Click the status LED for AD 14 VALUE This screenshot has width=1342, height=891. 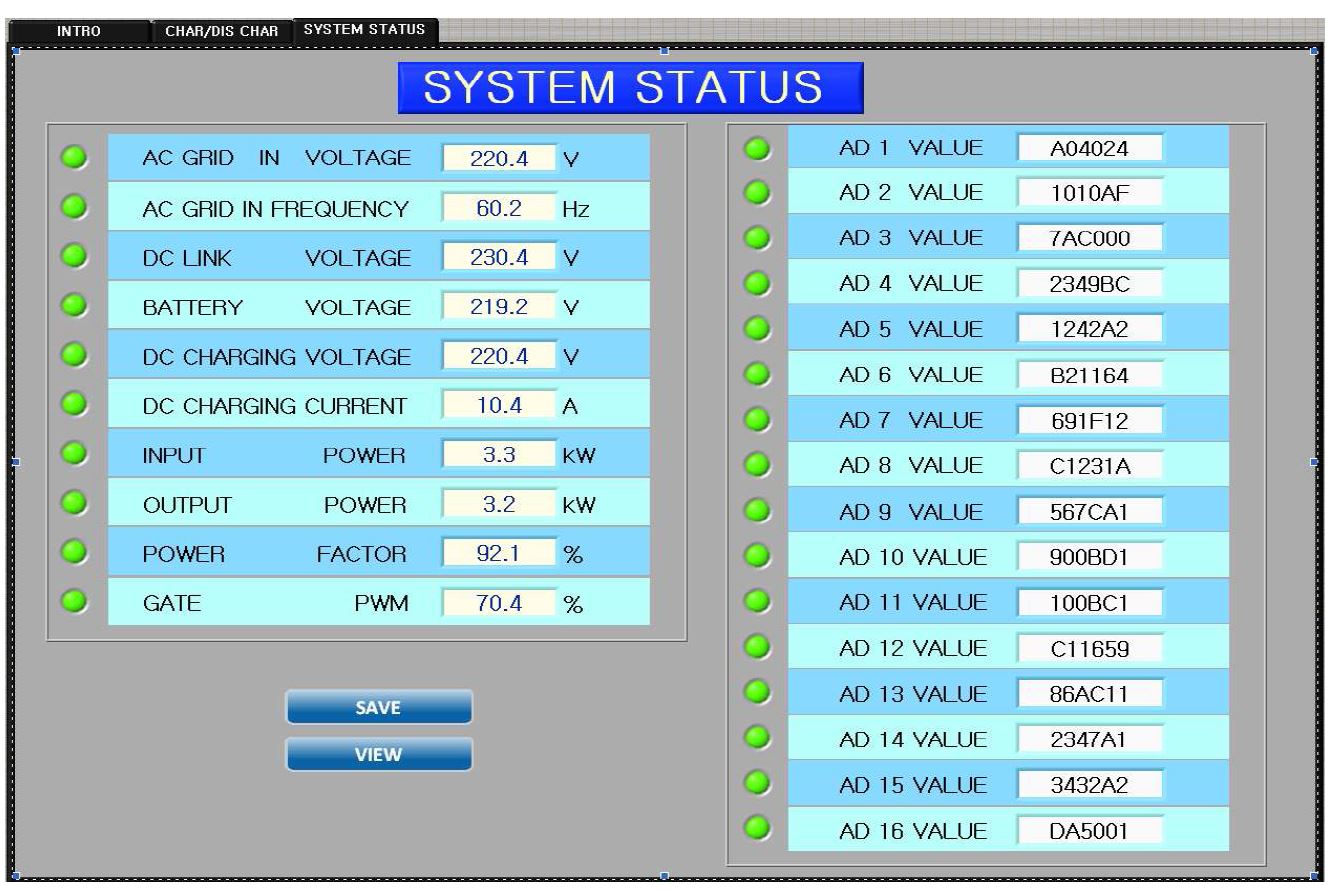(x=759, y=737)
